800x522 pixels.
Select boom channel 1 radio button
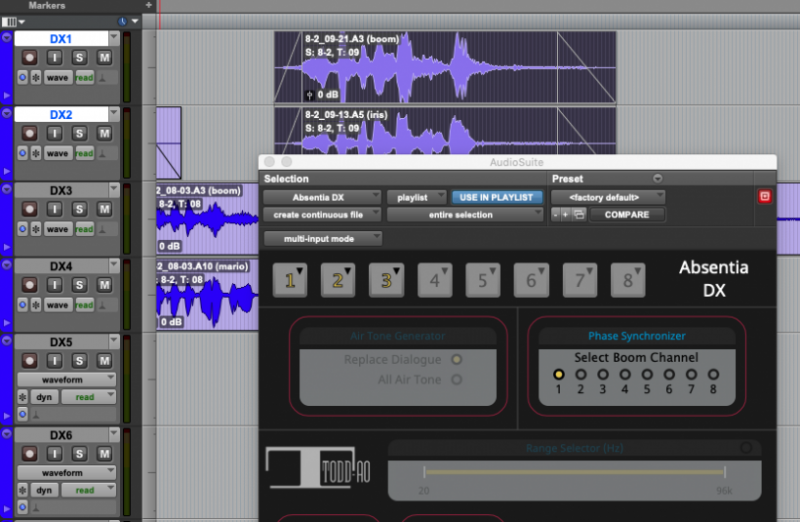559,375
